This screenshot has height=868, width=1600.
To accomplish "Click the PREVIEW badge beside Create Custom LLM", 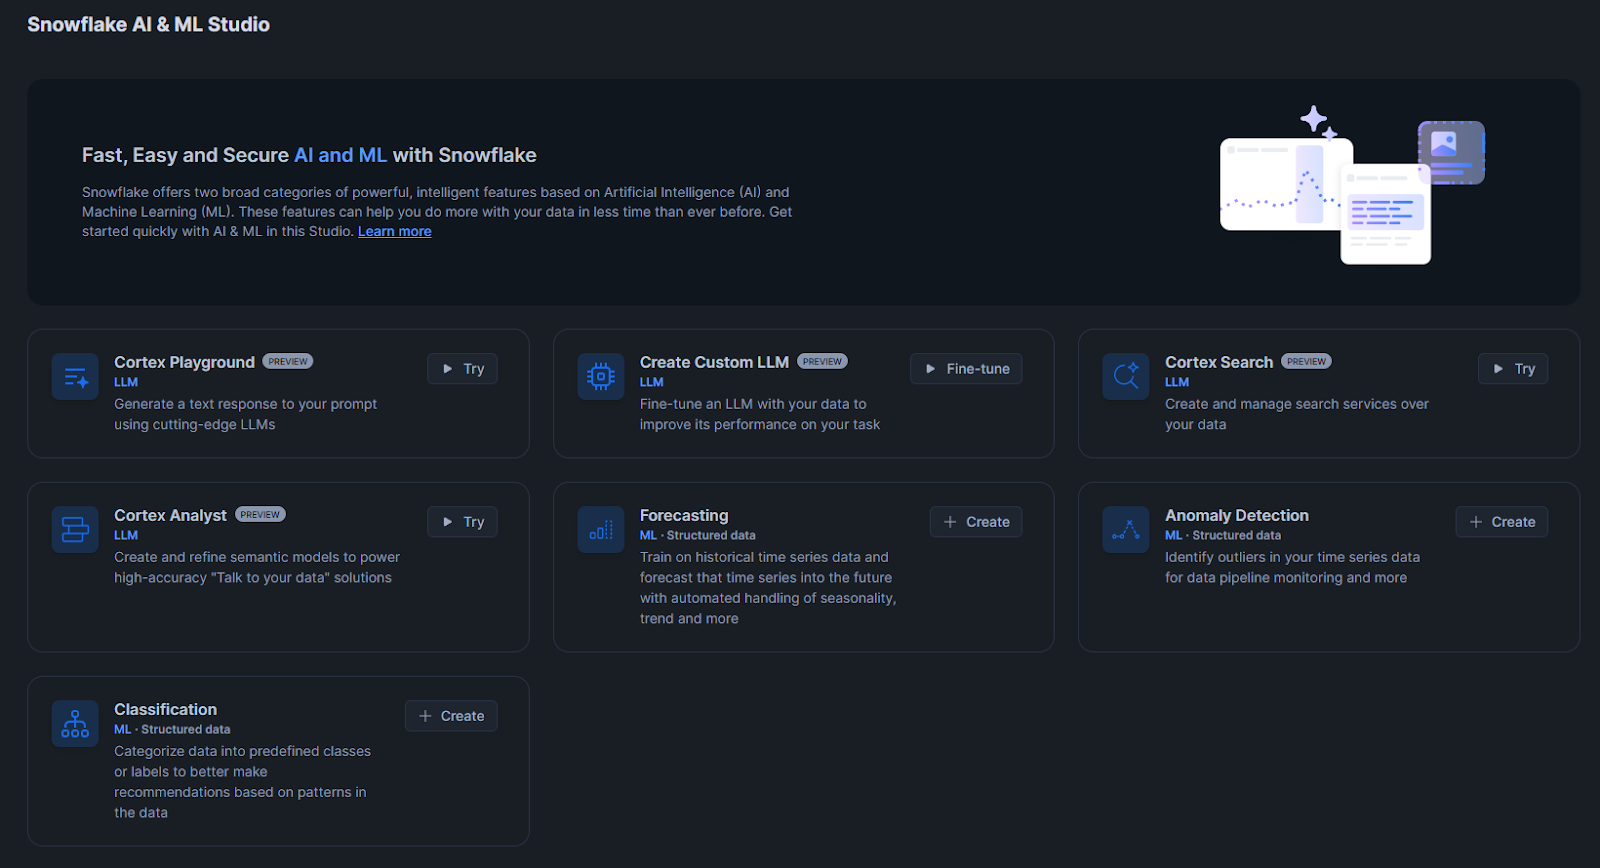I will coord(822,361).
